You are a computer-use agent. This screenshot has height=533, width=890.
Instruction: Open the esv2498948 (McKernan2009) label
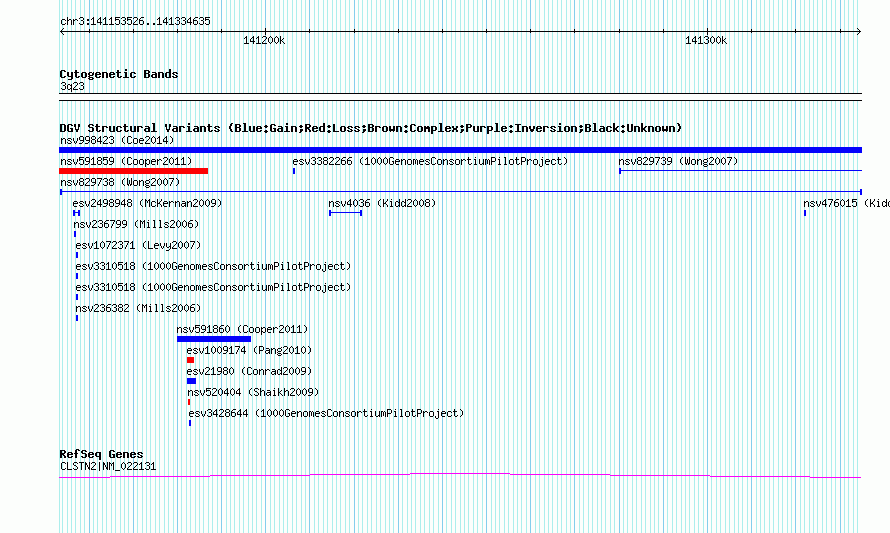tap(148, 203)
